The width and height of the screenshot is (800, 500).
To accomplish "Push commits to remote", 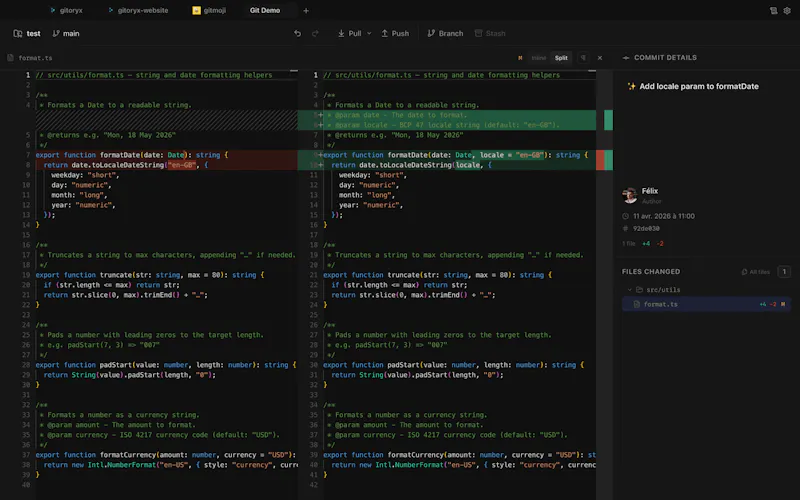I will click(x=395, y=34).
